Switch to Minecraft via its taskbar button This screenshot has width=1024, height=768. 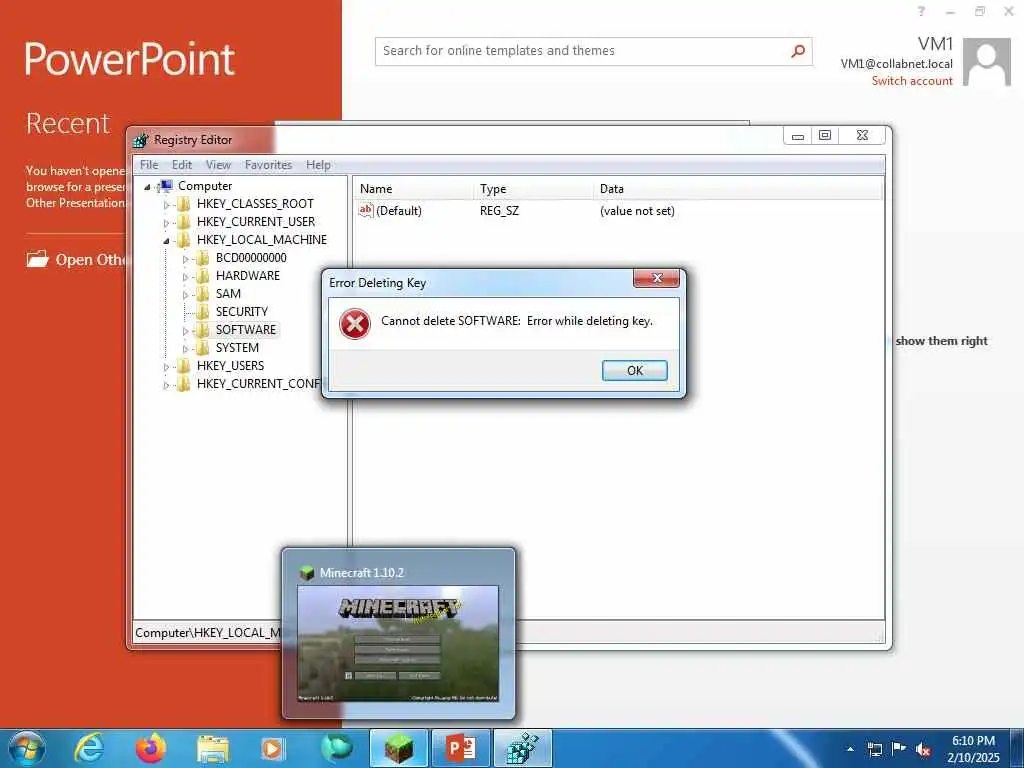(x=398, y=748)
